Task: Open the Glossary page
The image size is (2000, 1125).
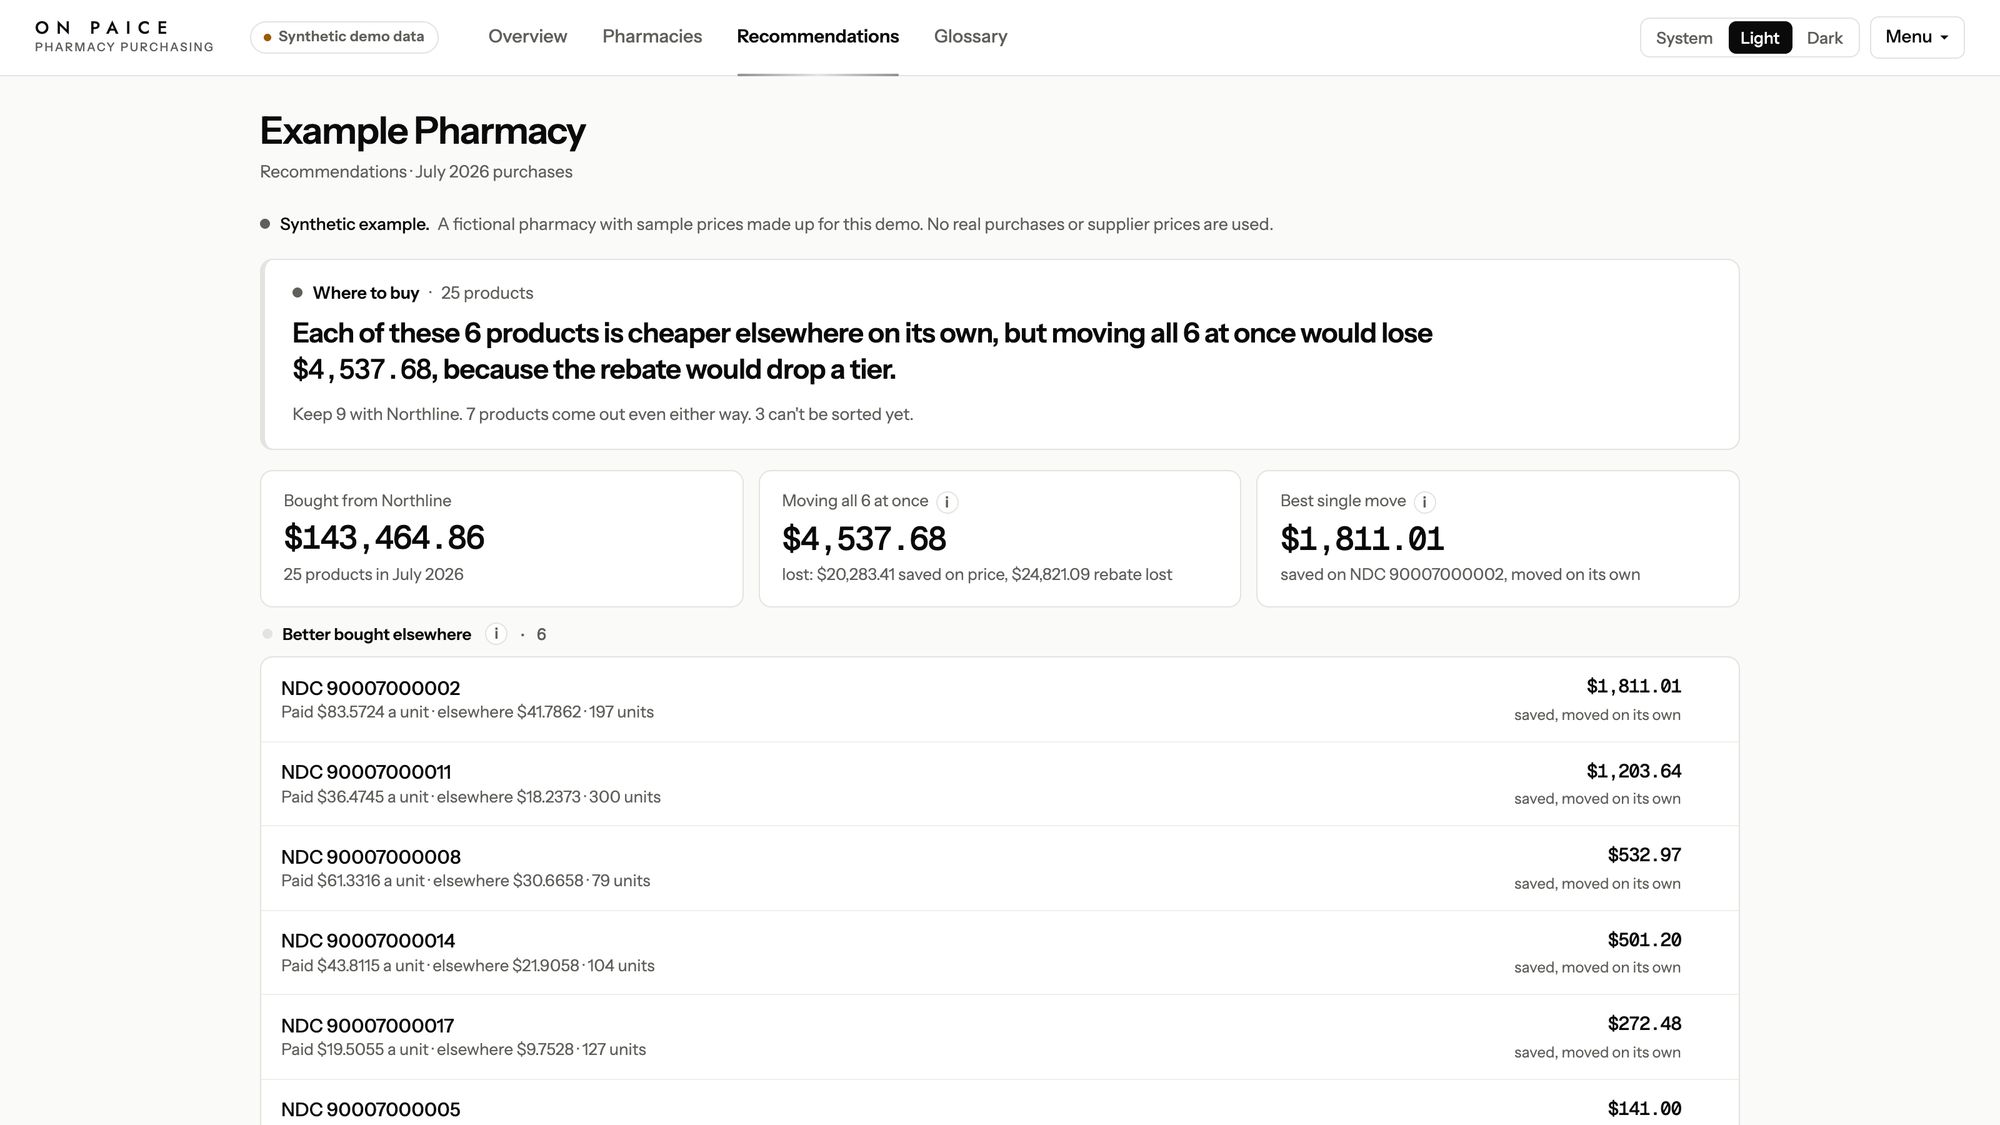Action: [x=970, y=37]
